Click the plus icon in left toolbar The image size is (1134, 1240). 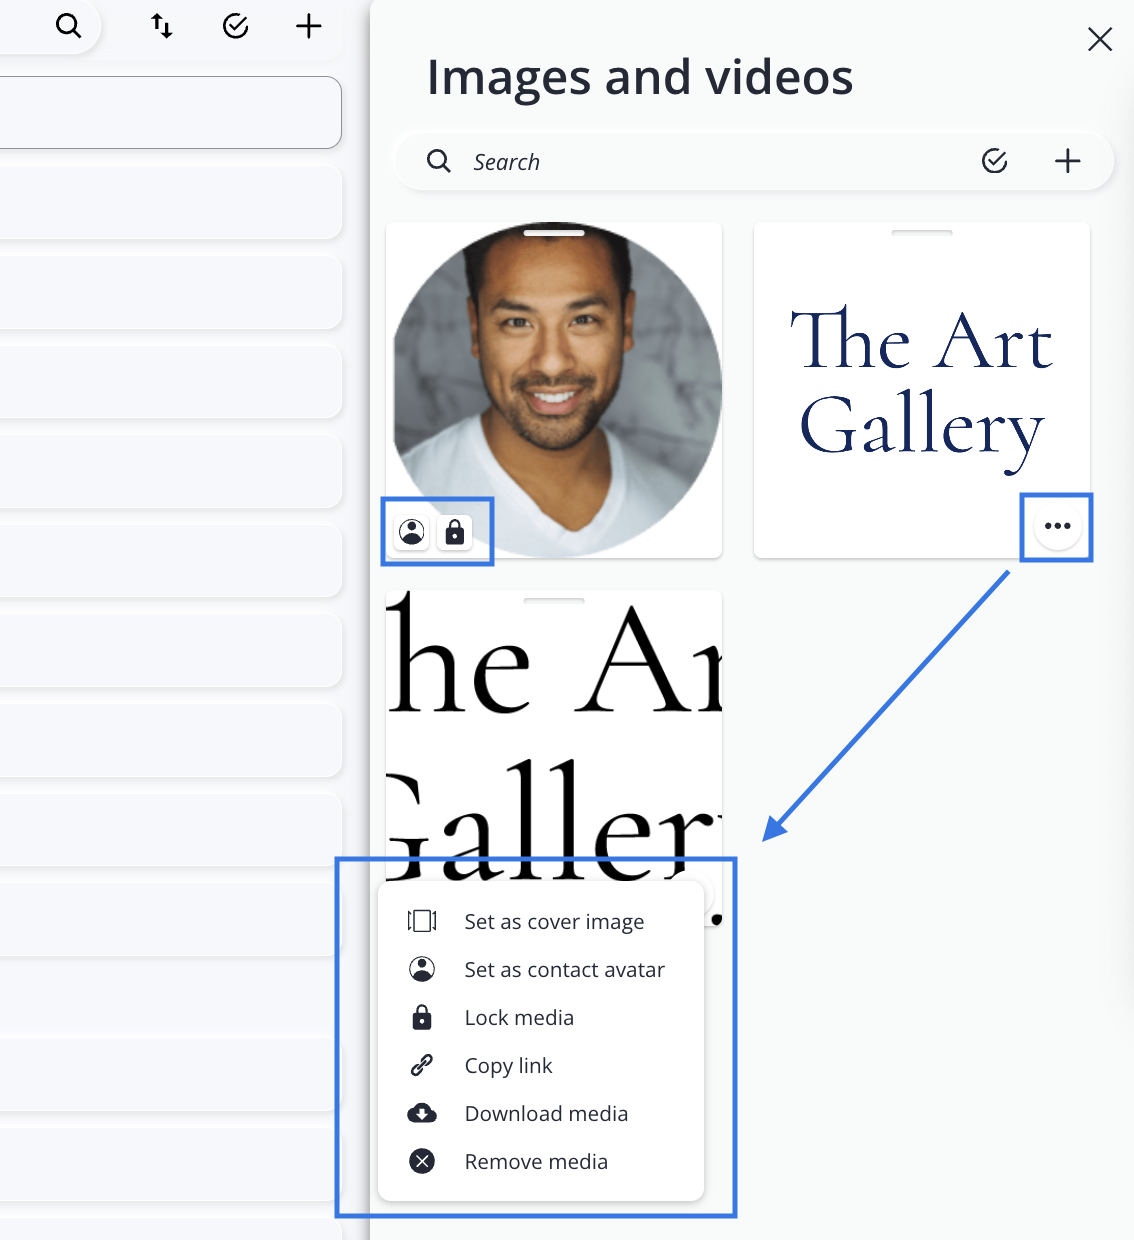(308, 26)
